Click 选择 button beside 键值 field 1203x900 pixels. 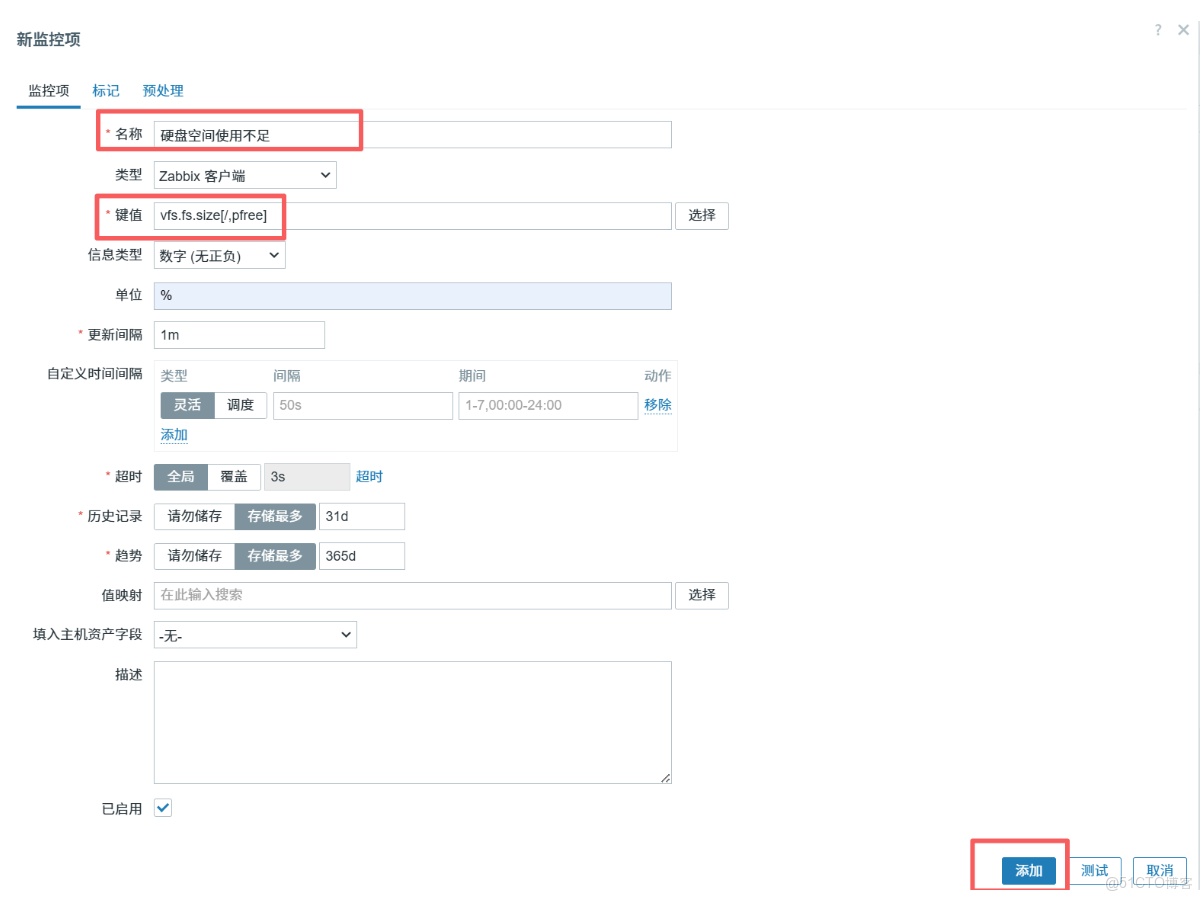[702, 215]
